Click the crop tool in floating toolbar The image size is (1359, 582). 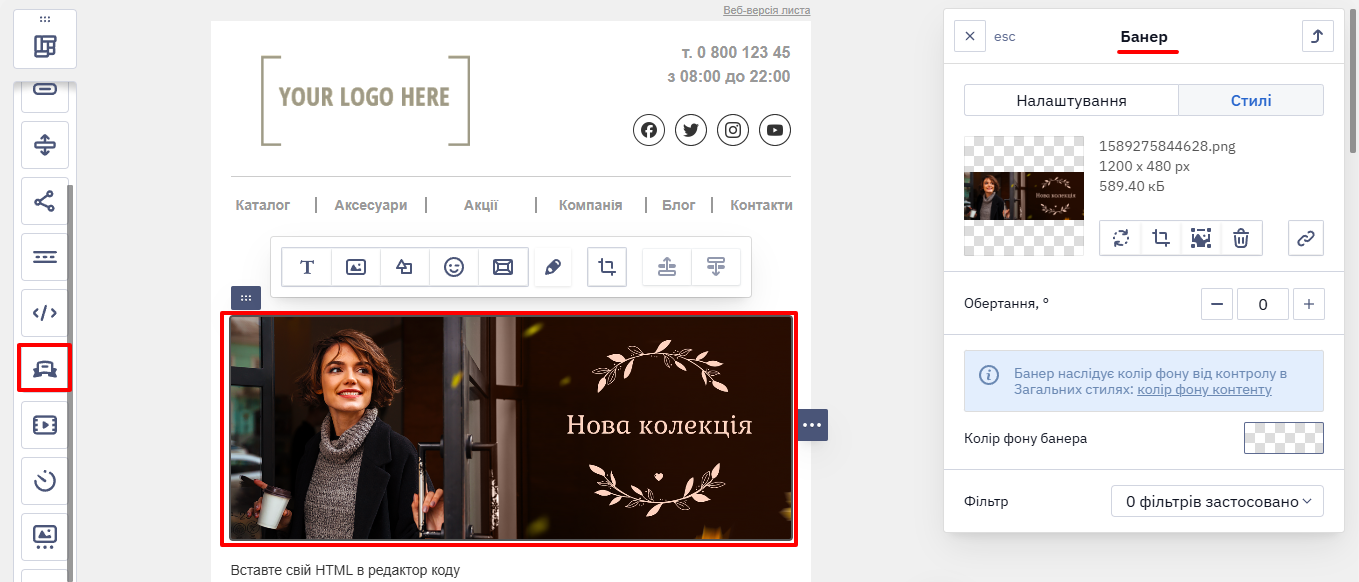[x=607, y=267]
